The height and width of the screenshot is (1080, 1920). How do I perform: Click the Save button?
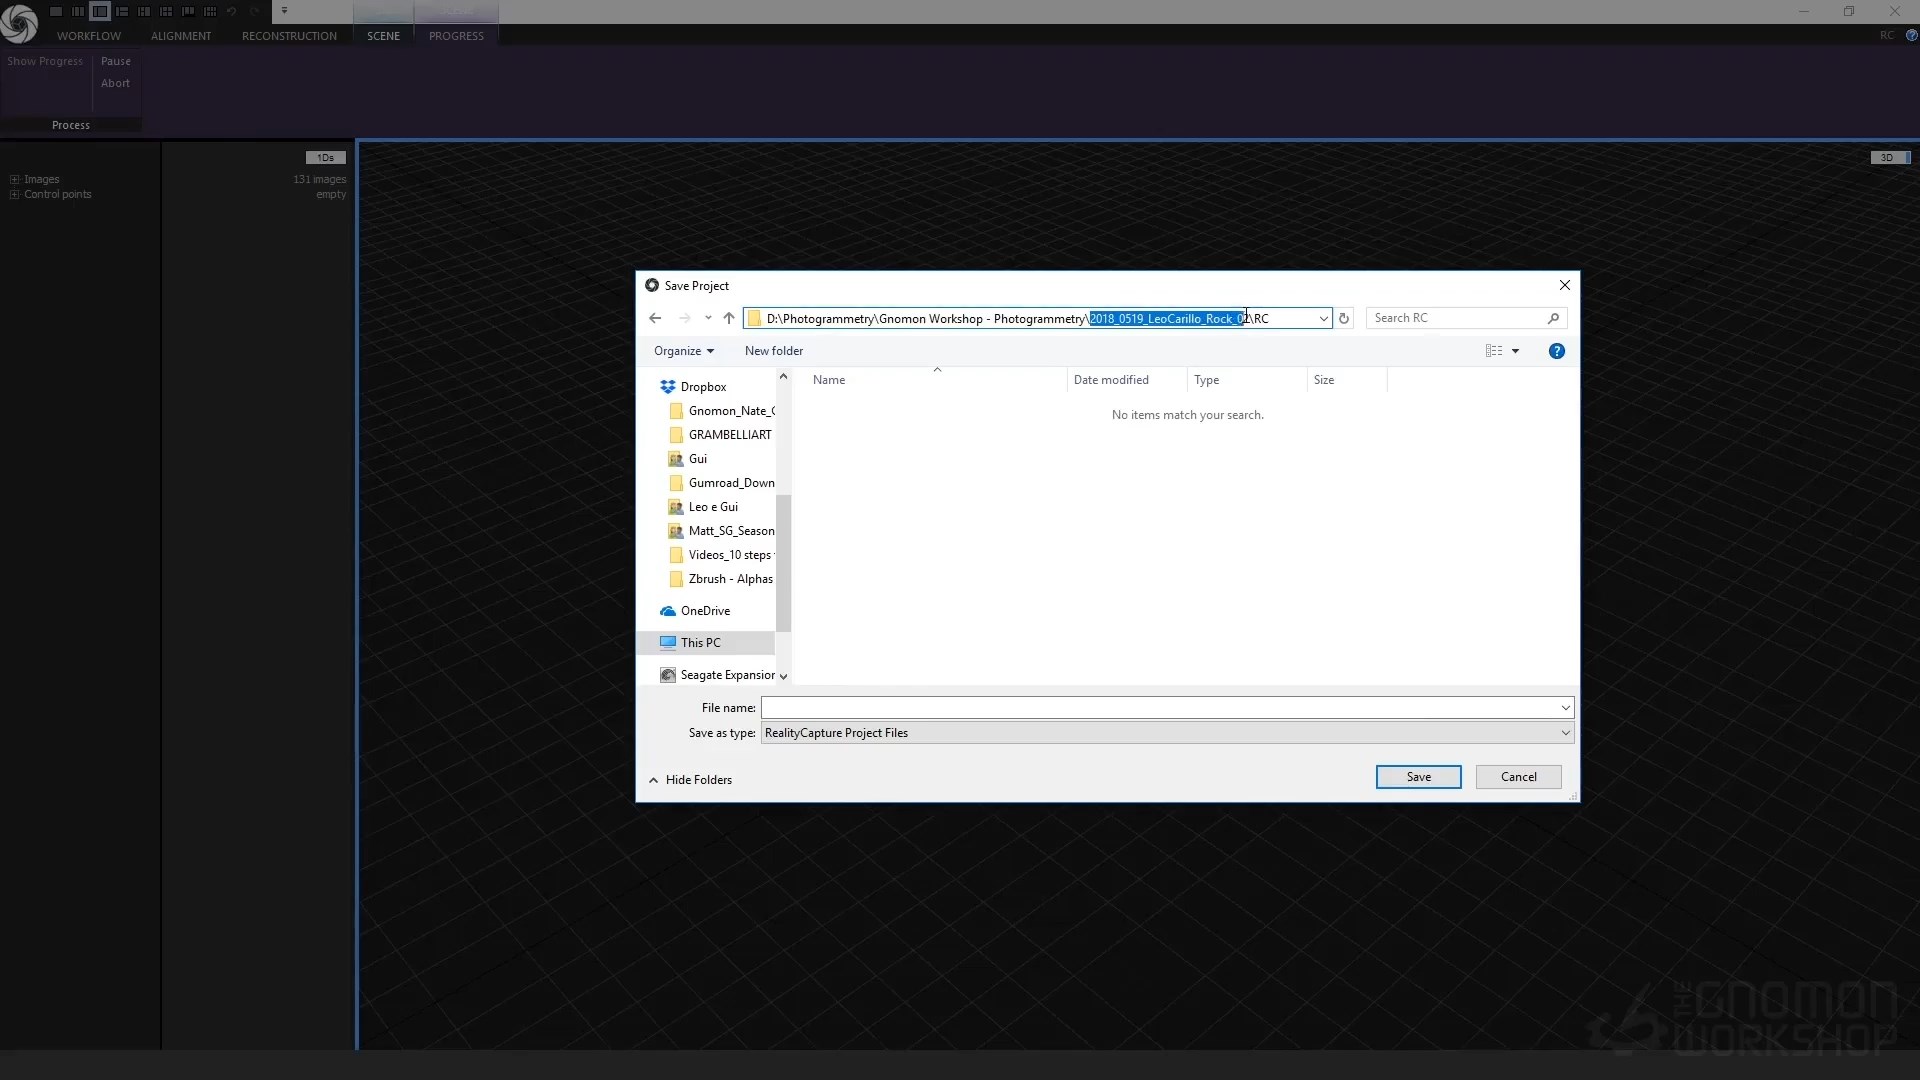(1418, 777)
